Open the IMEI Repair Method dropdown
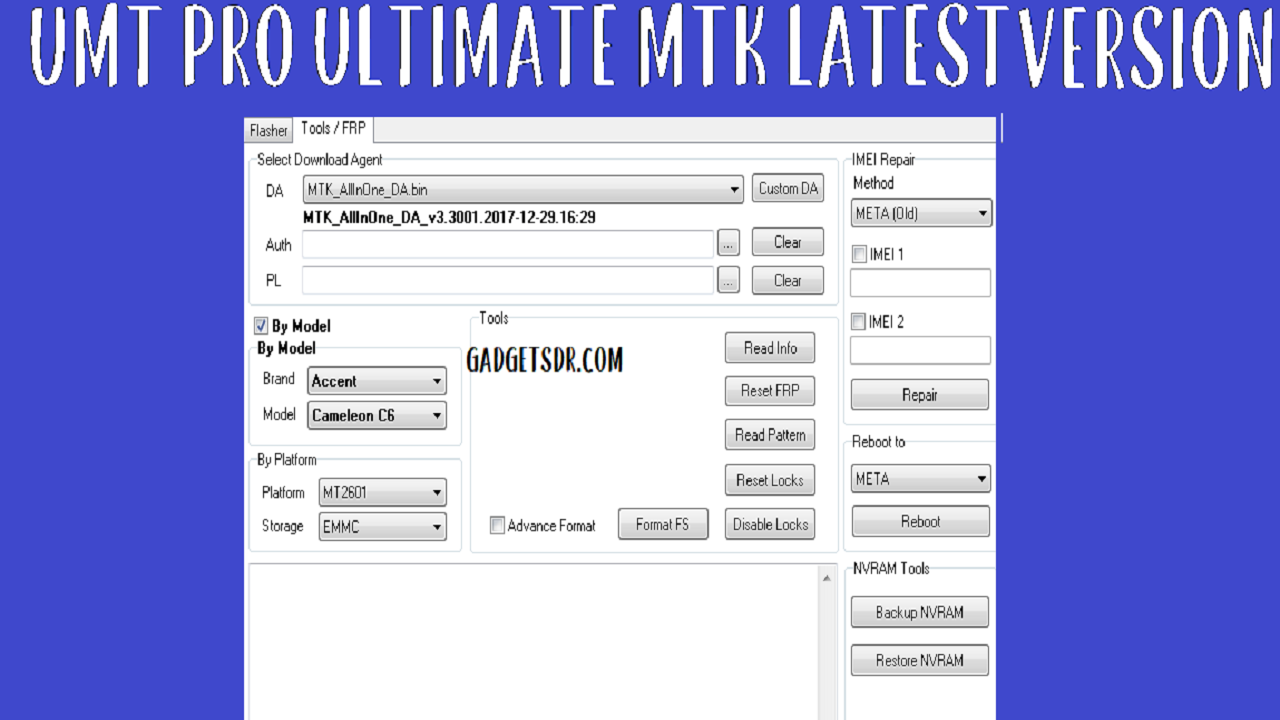The width and height of the screenshot is (1280, 720). (982, 212)
